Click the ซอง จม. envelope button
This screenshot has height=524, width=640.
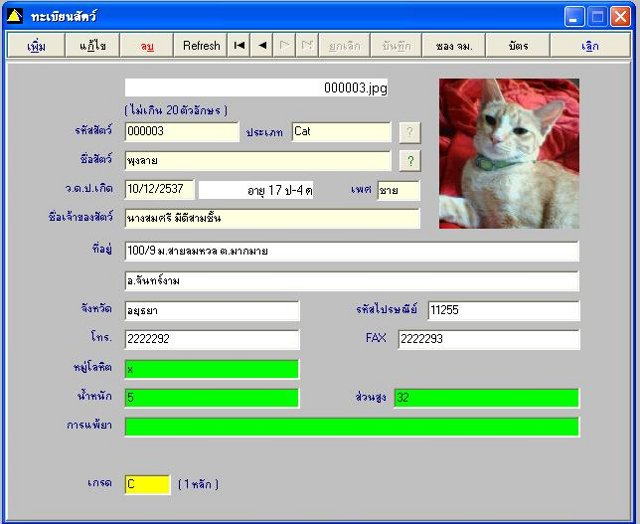pos(453,45)
